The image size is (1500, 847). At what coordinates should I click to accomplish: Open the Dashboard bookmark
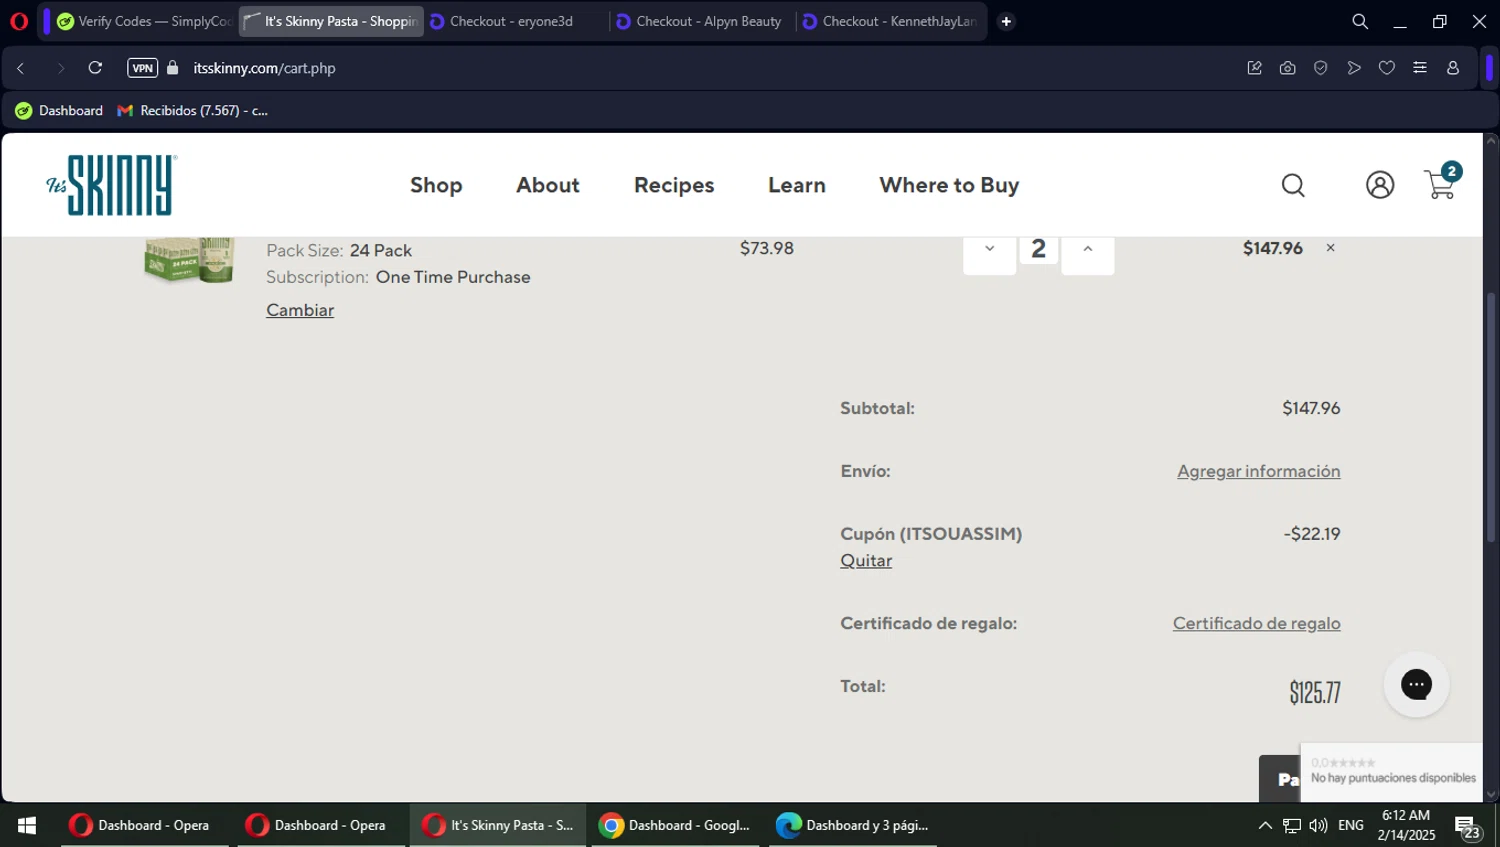59,110
